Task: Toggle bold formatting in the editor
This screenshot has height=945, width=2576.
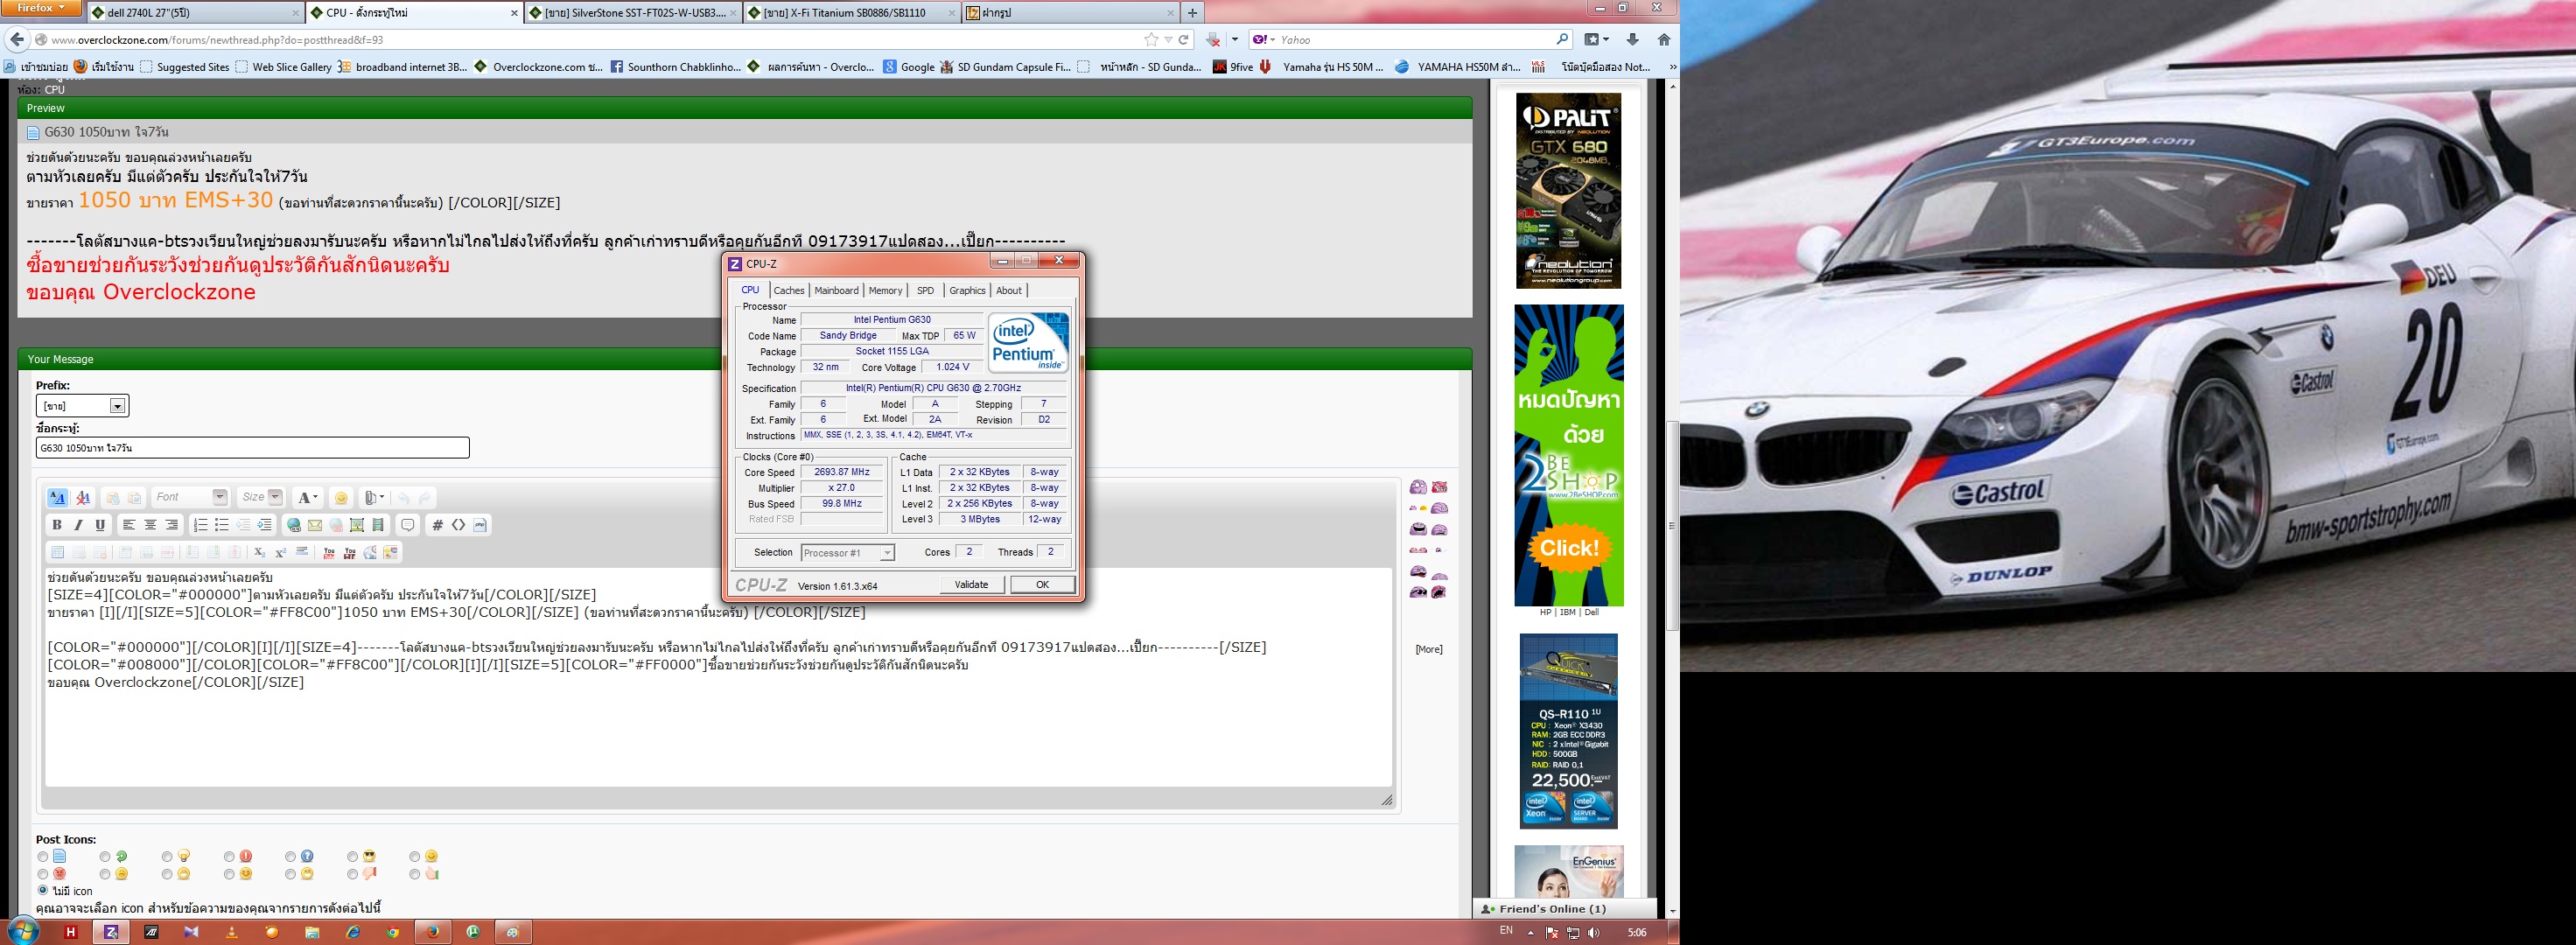Action: click(57, 525)
